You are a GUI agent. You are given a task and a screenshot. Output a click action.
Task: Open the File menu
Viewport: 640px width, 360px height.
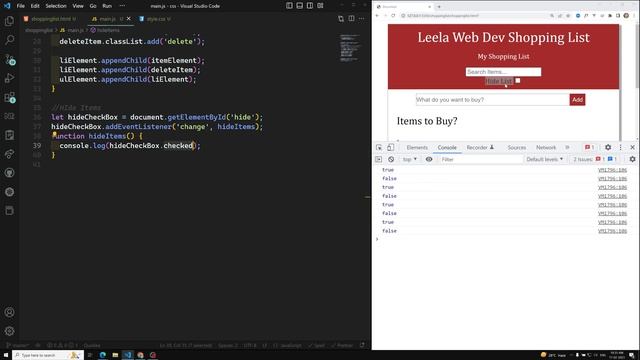(20, 6)
